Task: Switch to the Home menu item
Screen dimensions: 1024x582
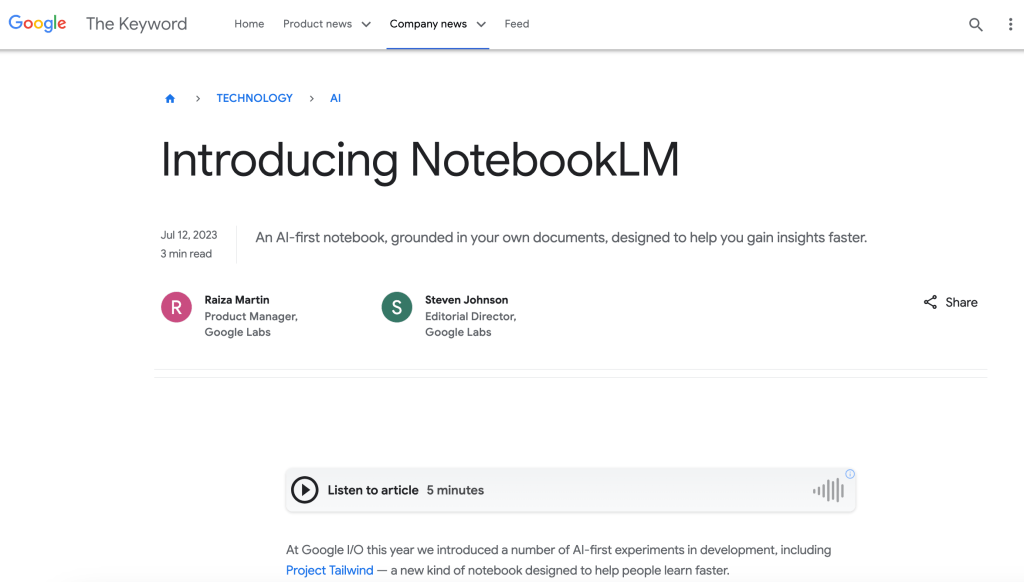Action: 249,24
